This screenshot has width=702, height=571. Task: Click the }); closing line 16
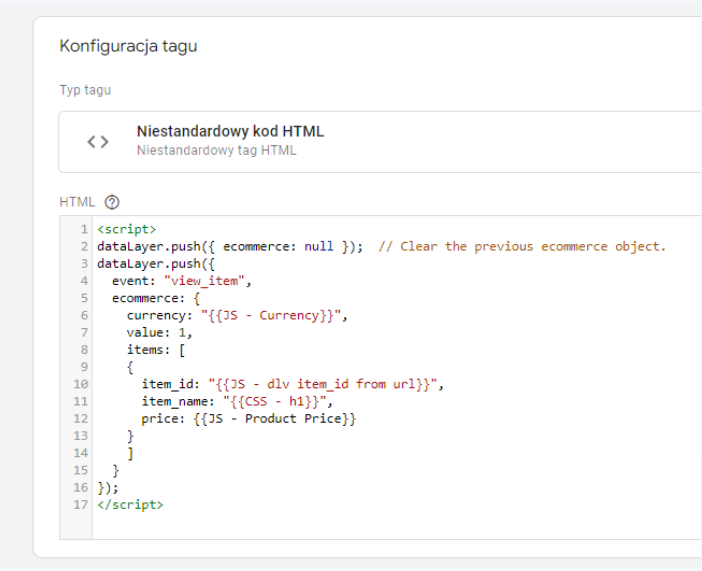pyautogui.click(x=108, y=488)
